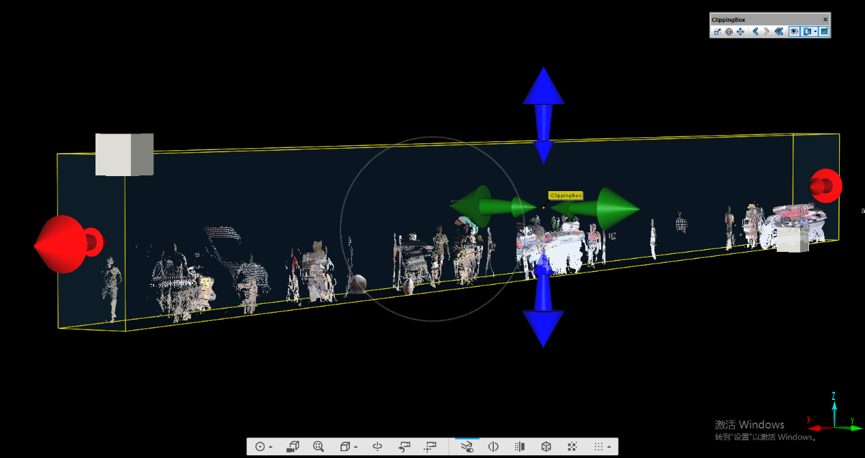Toggle the highlighted clipping tool in bottom toolbar
This screenshot has height=458, width=865.
(x=466, y=447)
